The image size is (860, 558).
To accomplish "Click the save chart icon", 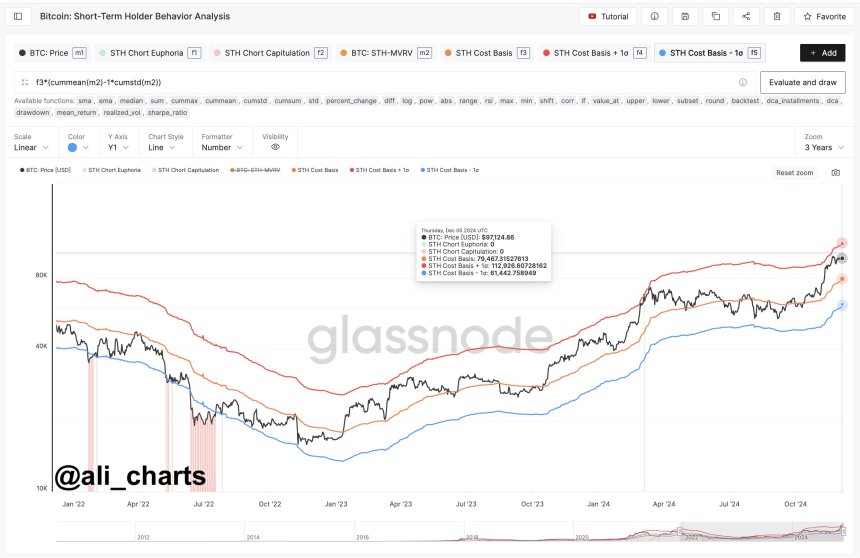I will [x=684, y=17].
